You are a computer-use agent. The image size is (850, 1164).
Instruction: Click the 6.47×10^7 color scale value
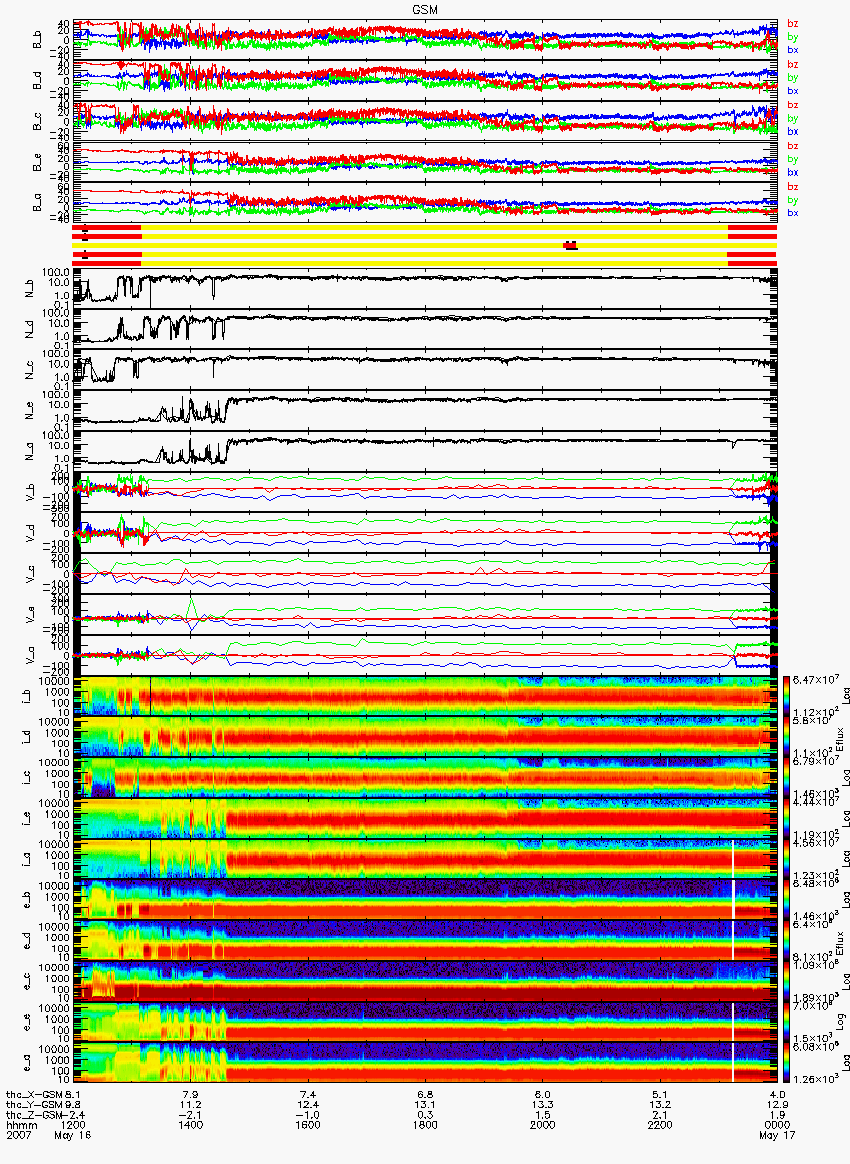tap(815, 681)
